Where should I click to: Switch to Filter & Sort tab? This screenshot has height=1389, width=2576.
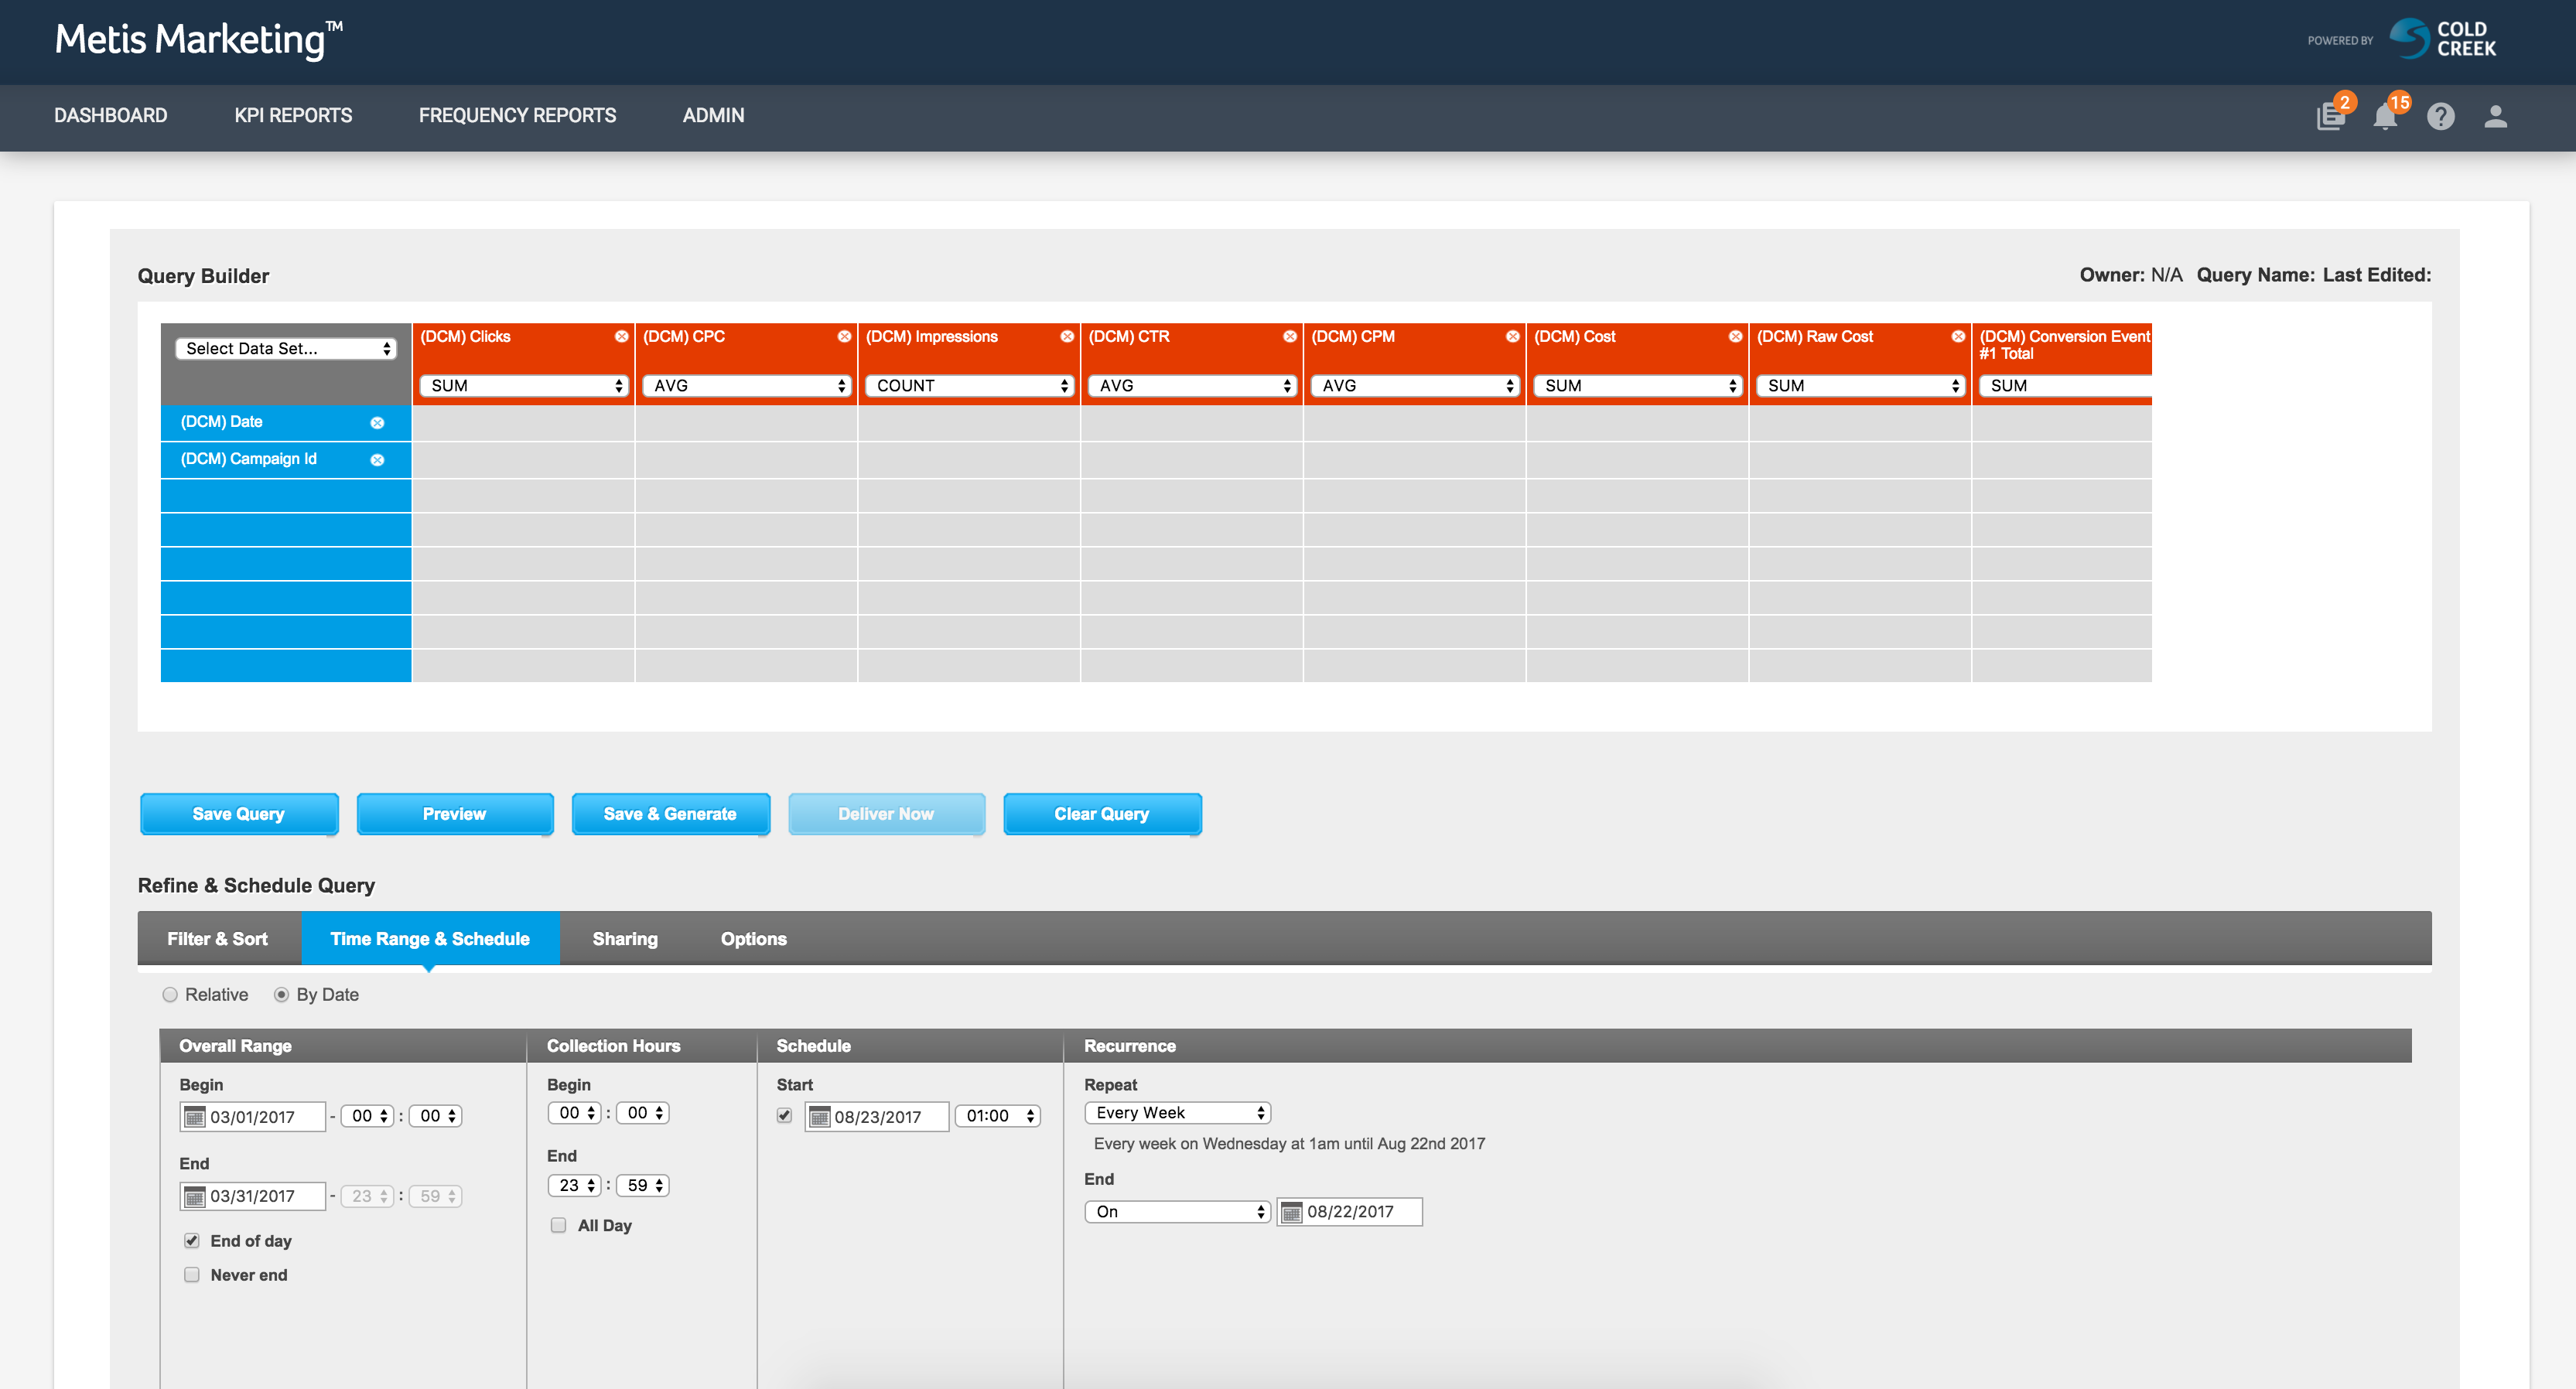[x=218, y=939]
